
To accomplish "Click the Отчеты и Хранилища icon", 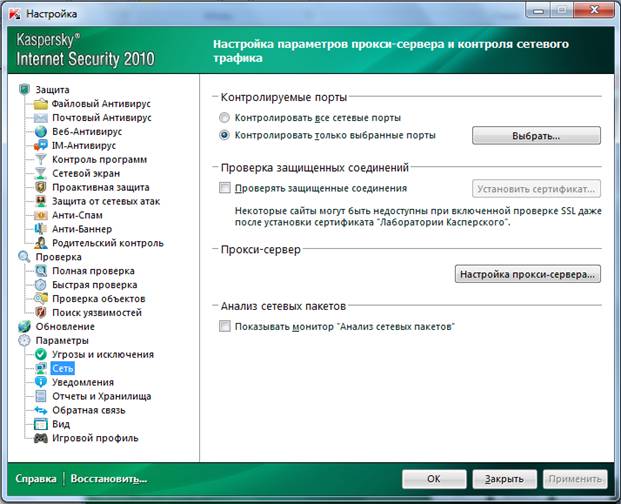I will (41, 396).
